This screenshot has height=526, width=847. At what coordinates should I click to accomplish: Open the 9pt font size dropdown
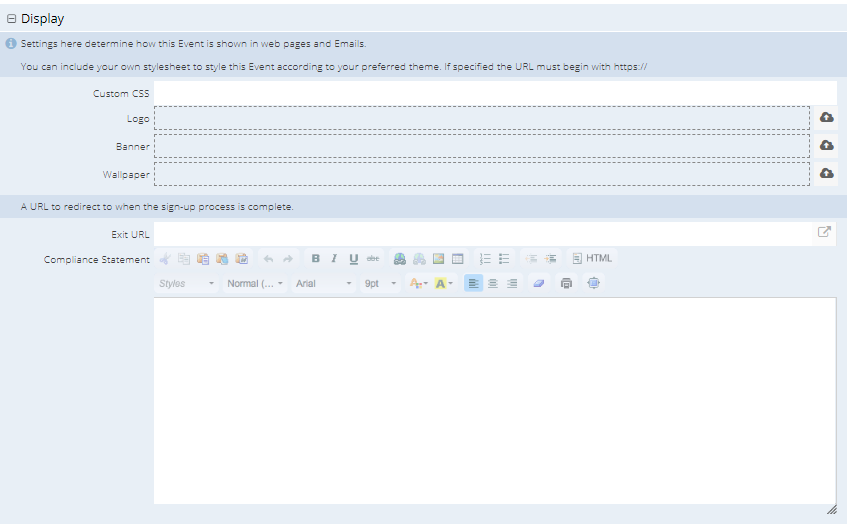pyautogui.click(x=380, y=284)
